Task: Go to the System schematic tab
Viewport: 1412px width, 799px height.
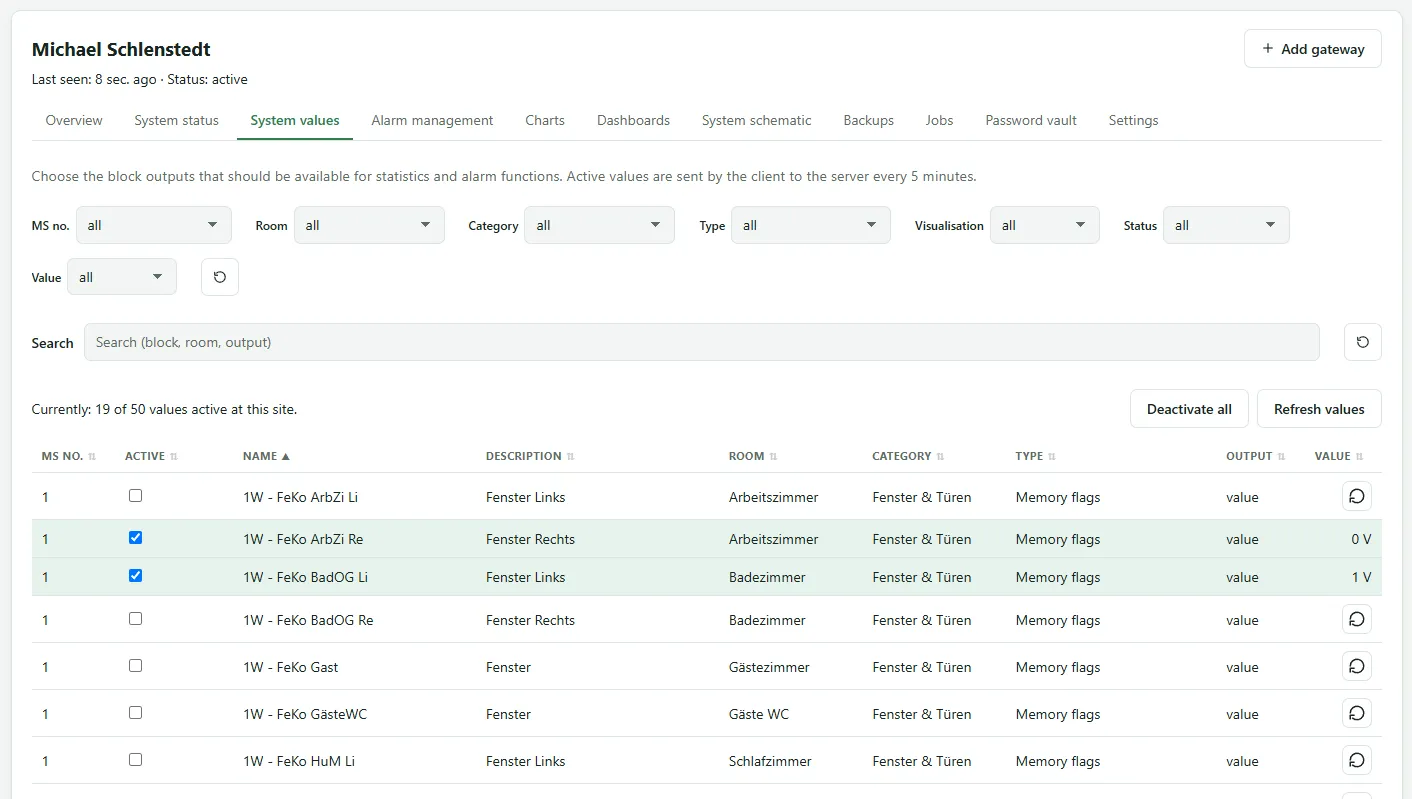Action: tap(757, 120)
